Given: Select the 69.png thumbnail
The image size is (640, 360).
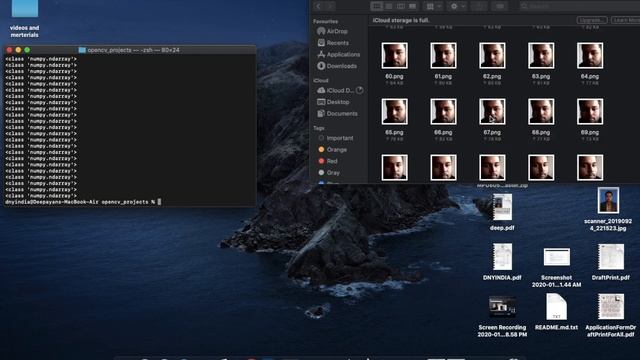Looking at the screenshot, I should pos(590,111).
